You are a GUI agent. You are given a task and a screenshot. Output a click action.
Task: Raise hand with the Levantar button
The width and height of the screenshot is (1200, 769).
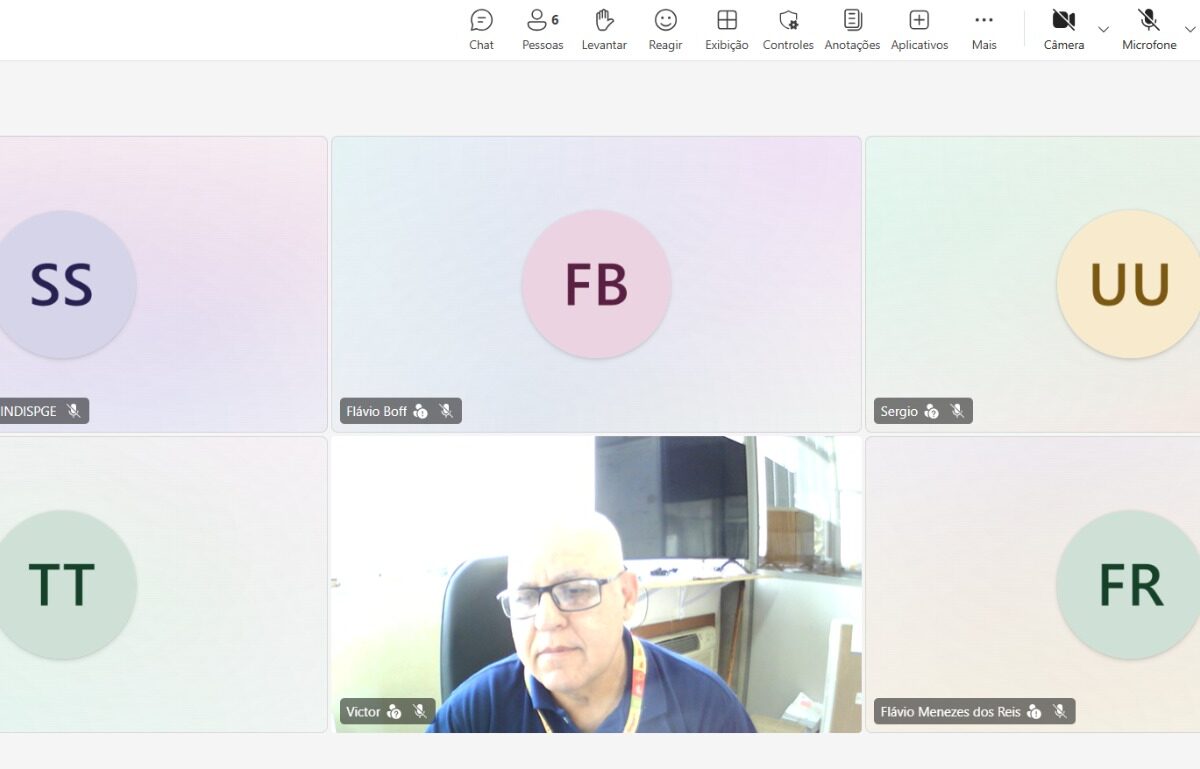[604, 30]
